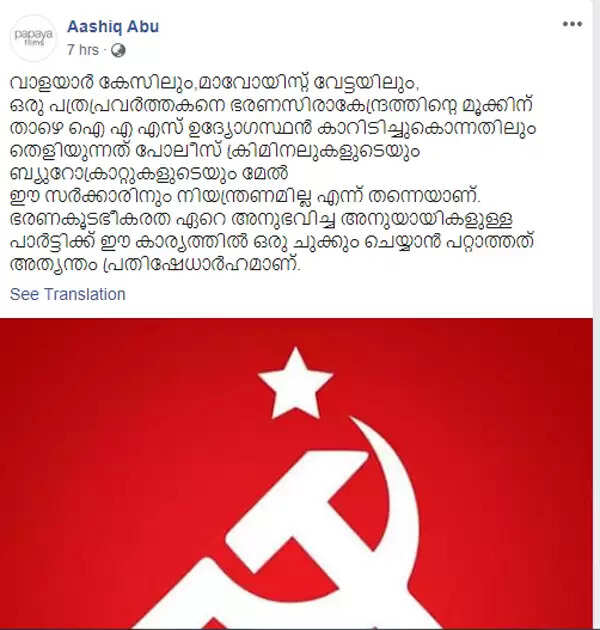Click the See Translation link
This screenshot has width=600, height=630.
pyautogui.click(x=68, y=294)
